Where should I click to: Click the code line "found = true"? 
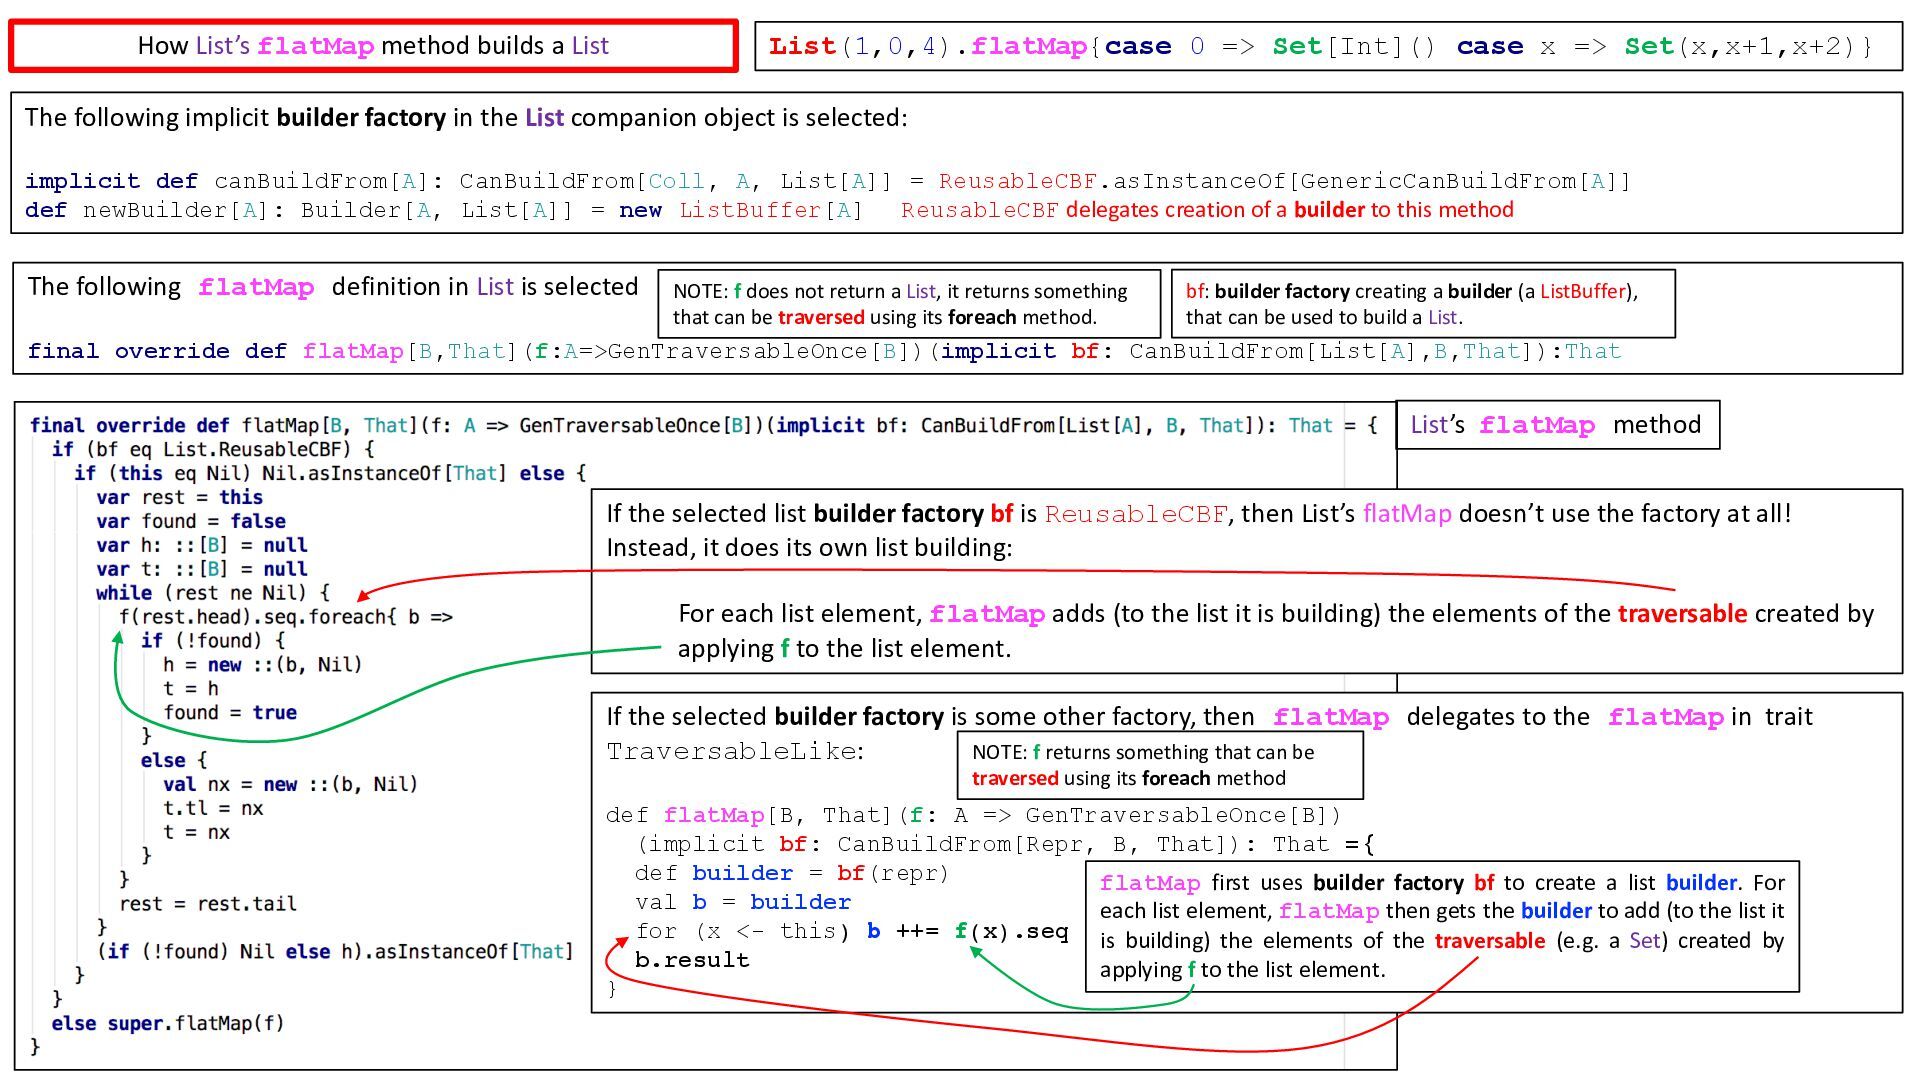pos(230,712)
